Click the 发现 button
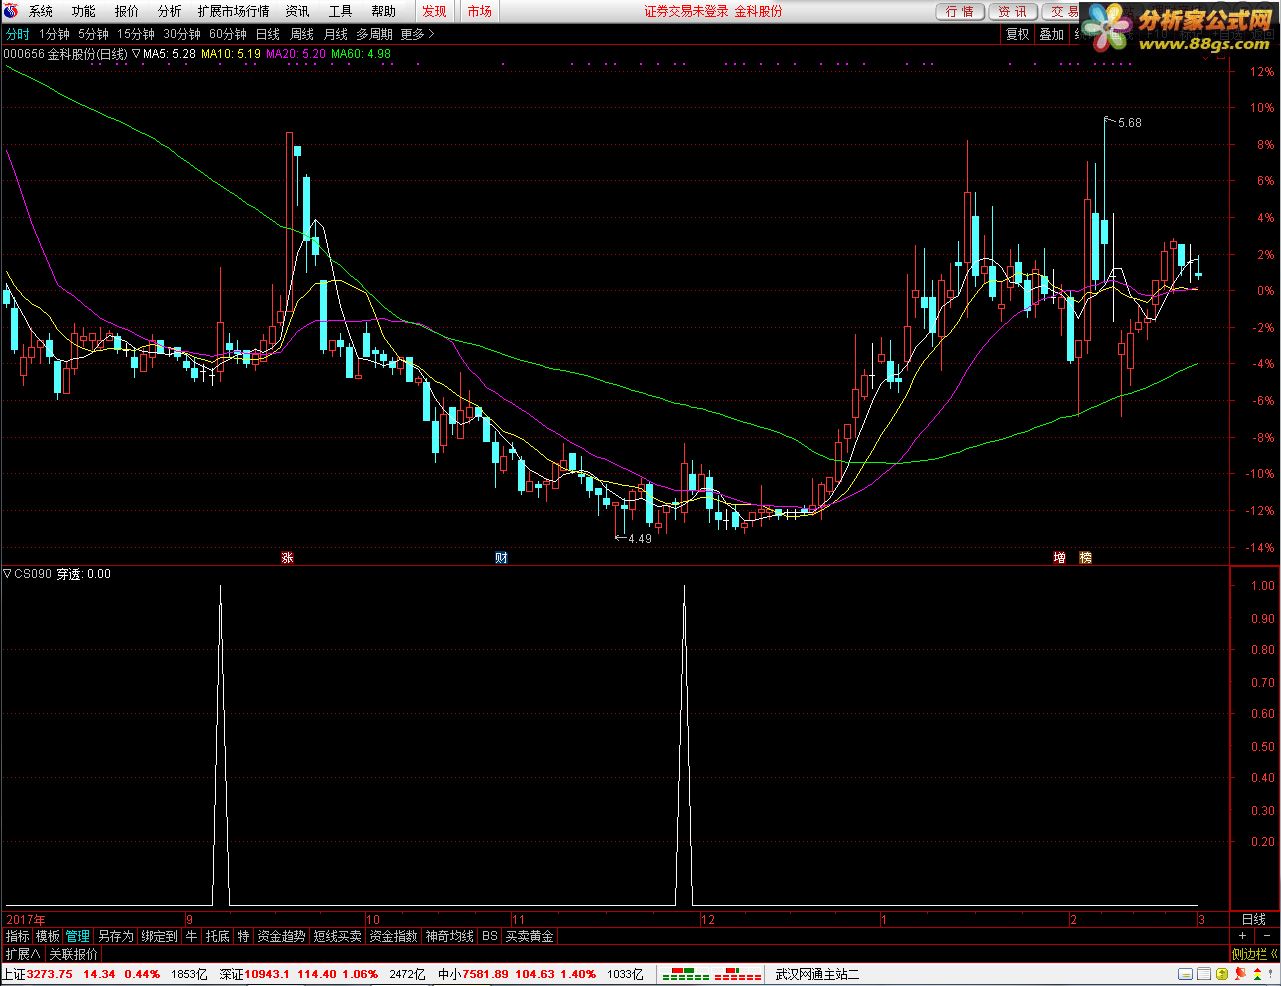The height and width of the screenshot is (986, 1281). (434, 11)
